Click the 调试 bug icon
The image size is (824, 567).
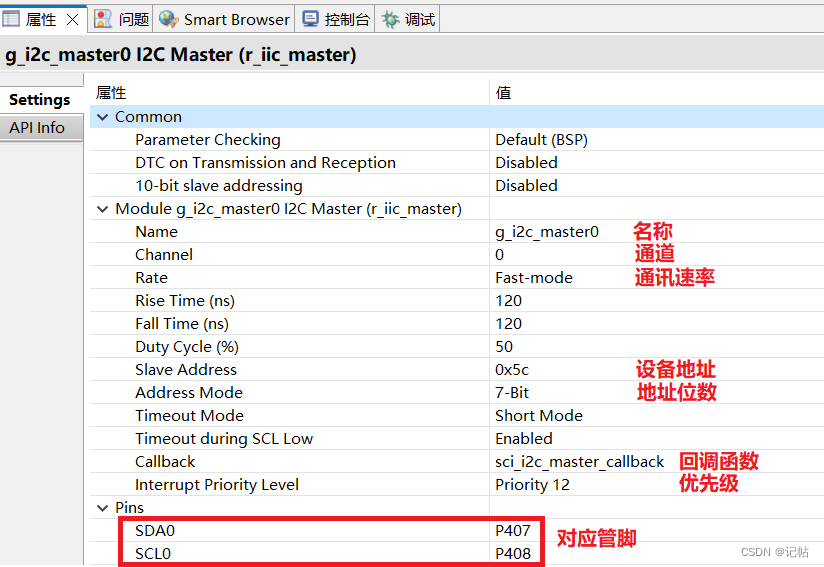390,19
